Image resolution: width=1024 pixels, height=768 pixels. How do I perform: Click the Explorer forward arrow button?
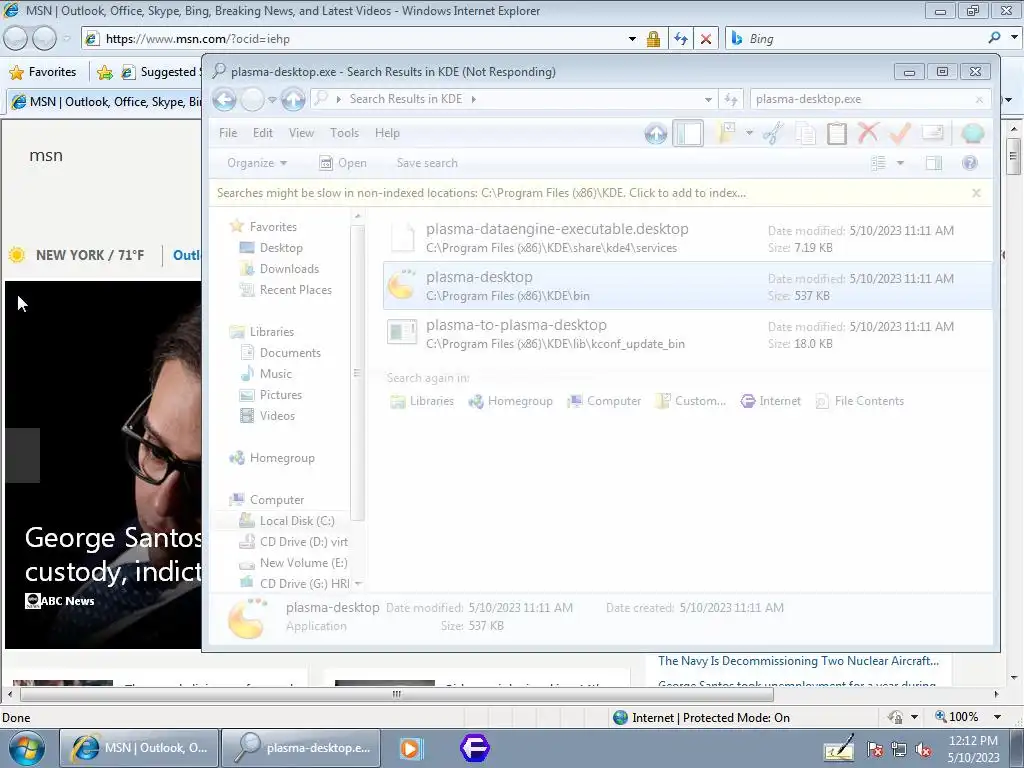pyautogui.click(x=253, y=99)
